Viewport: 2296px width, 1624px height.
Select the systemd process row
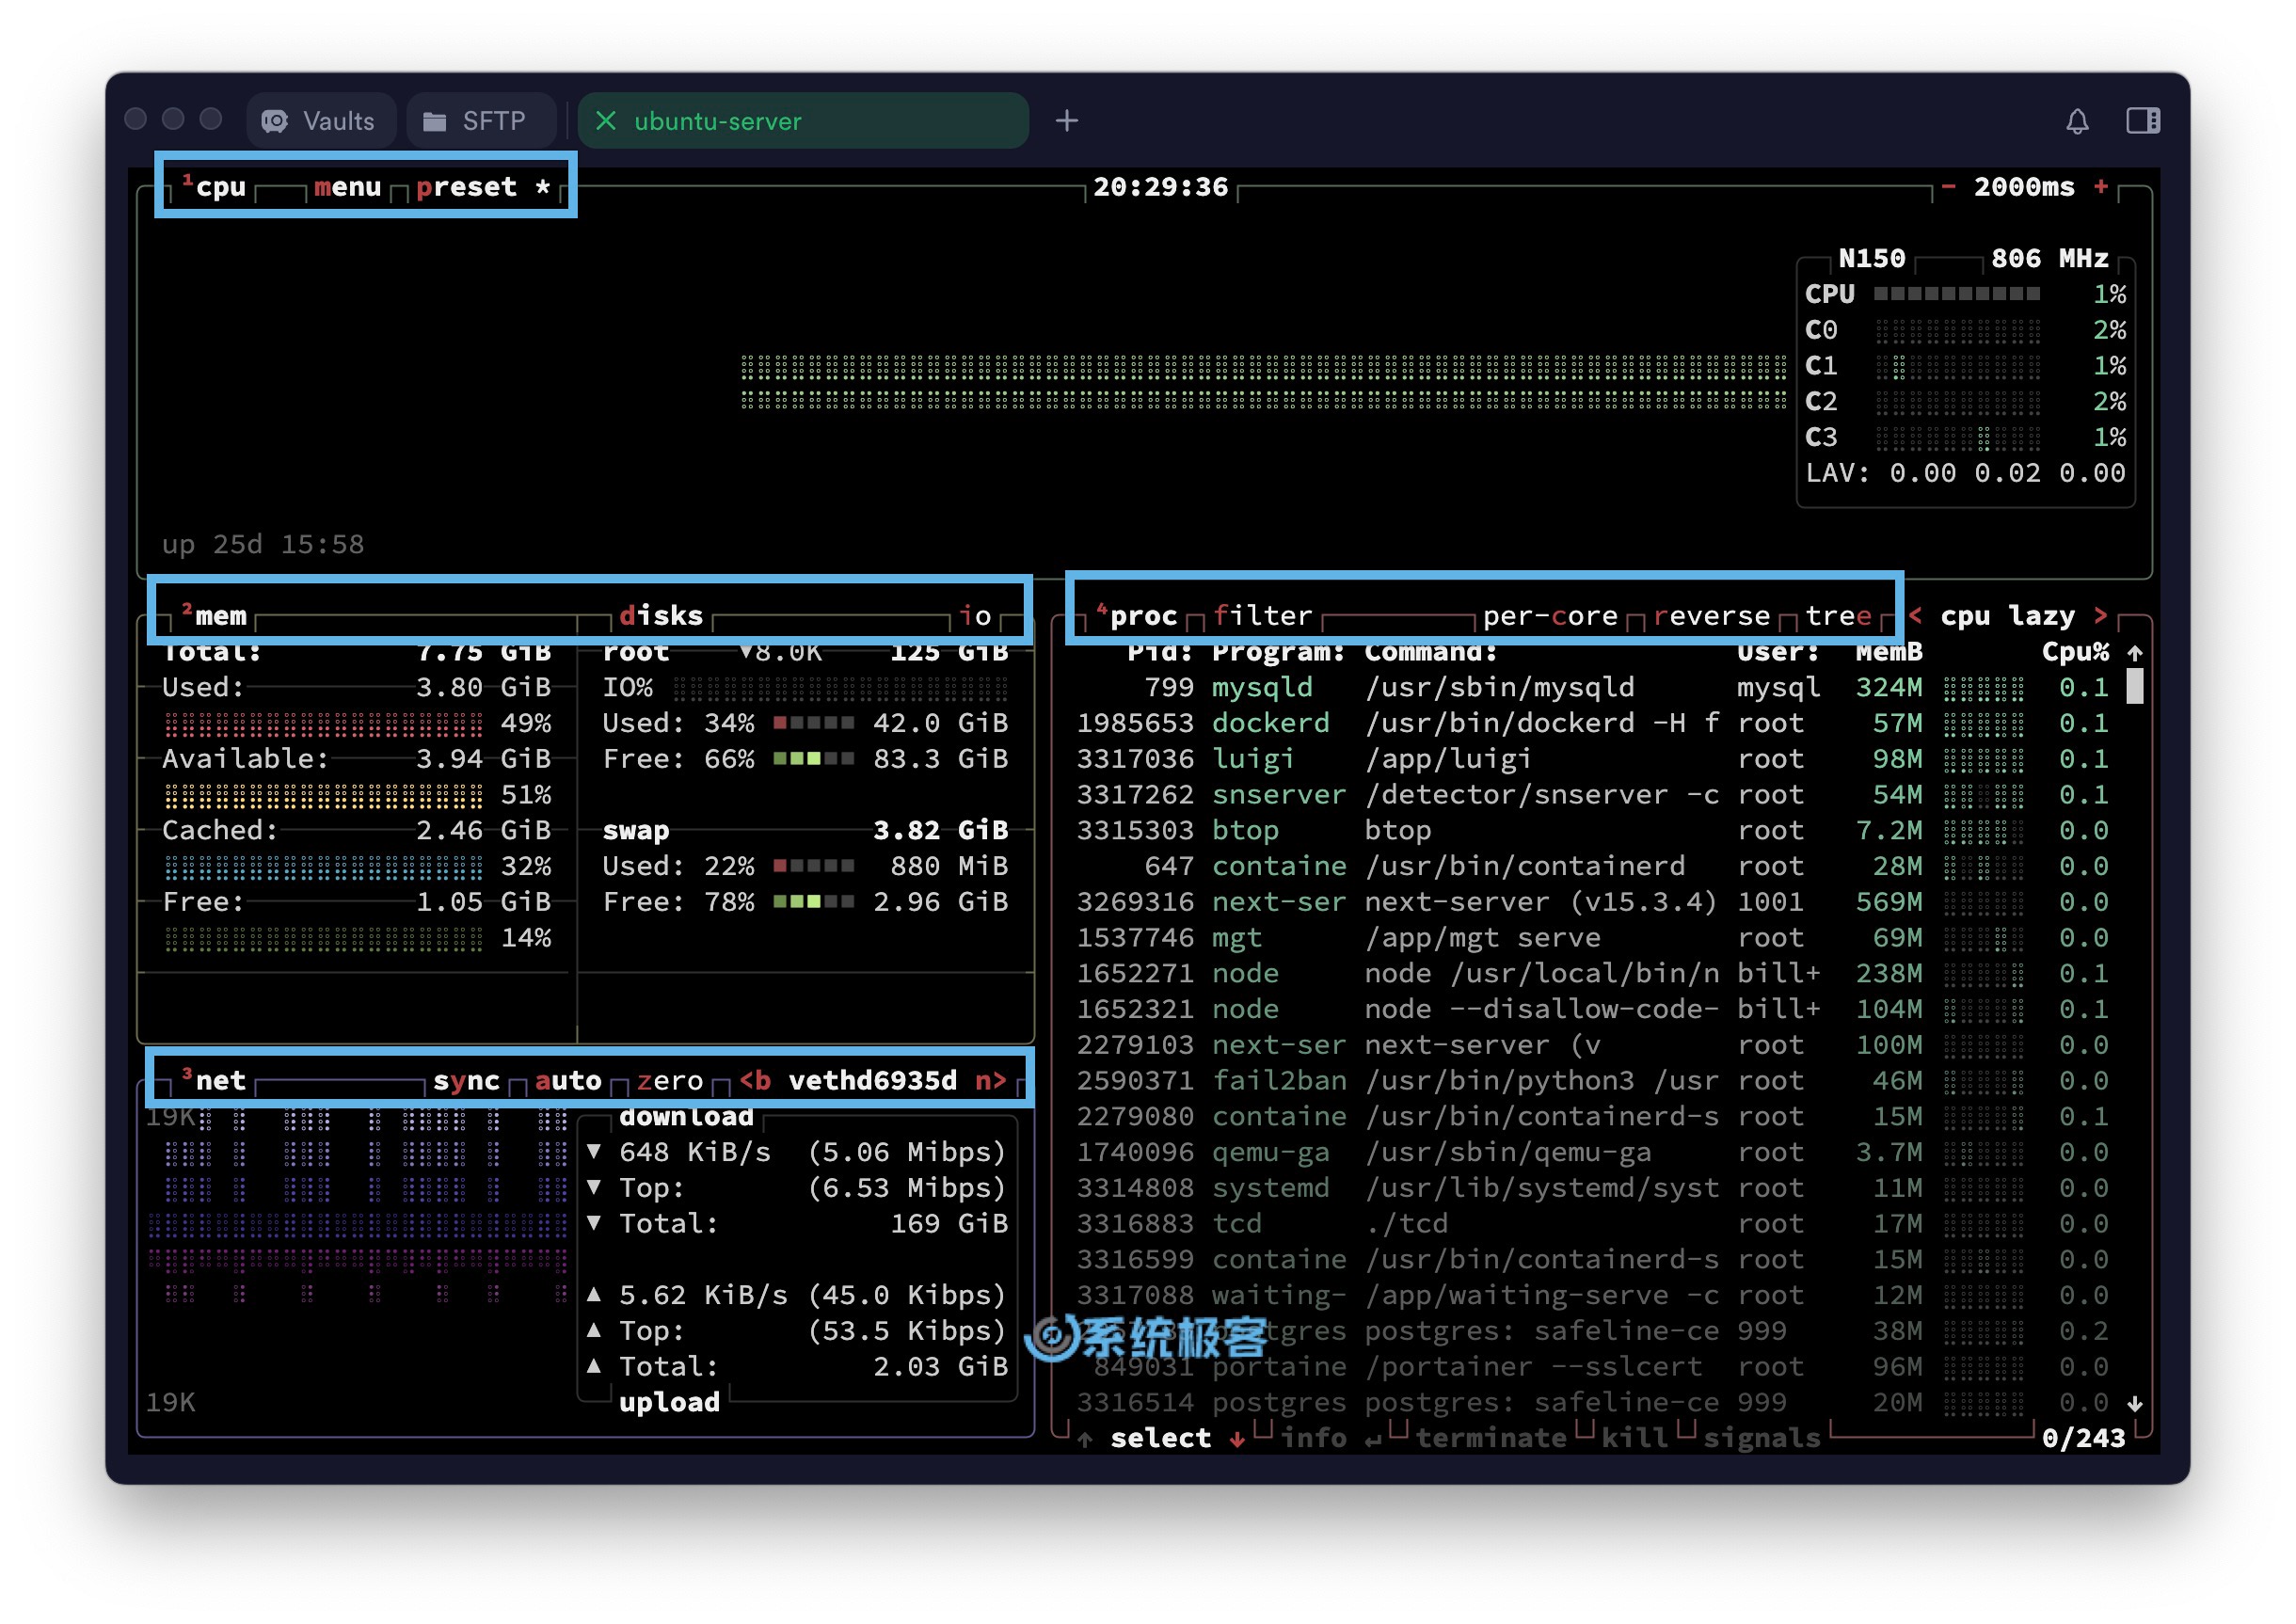(x=1593, y=1187)
